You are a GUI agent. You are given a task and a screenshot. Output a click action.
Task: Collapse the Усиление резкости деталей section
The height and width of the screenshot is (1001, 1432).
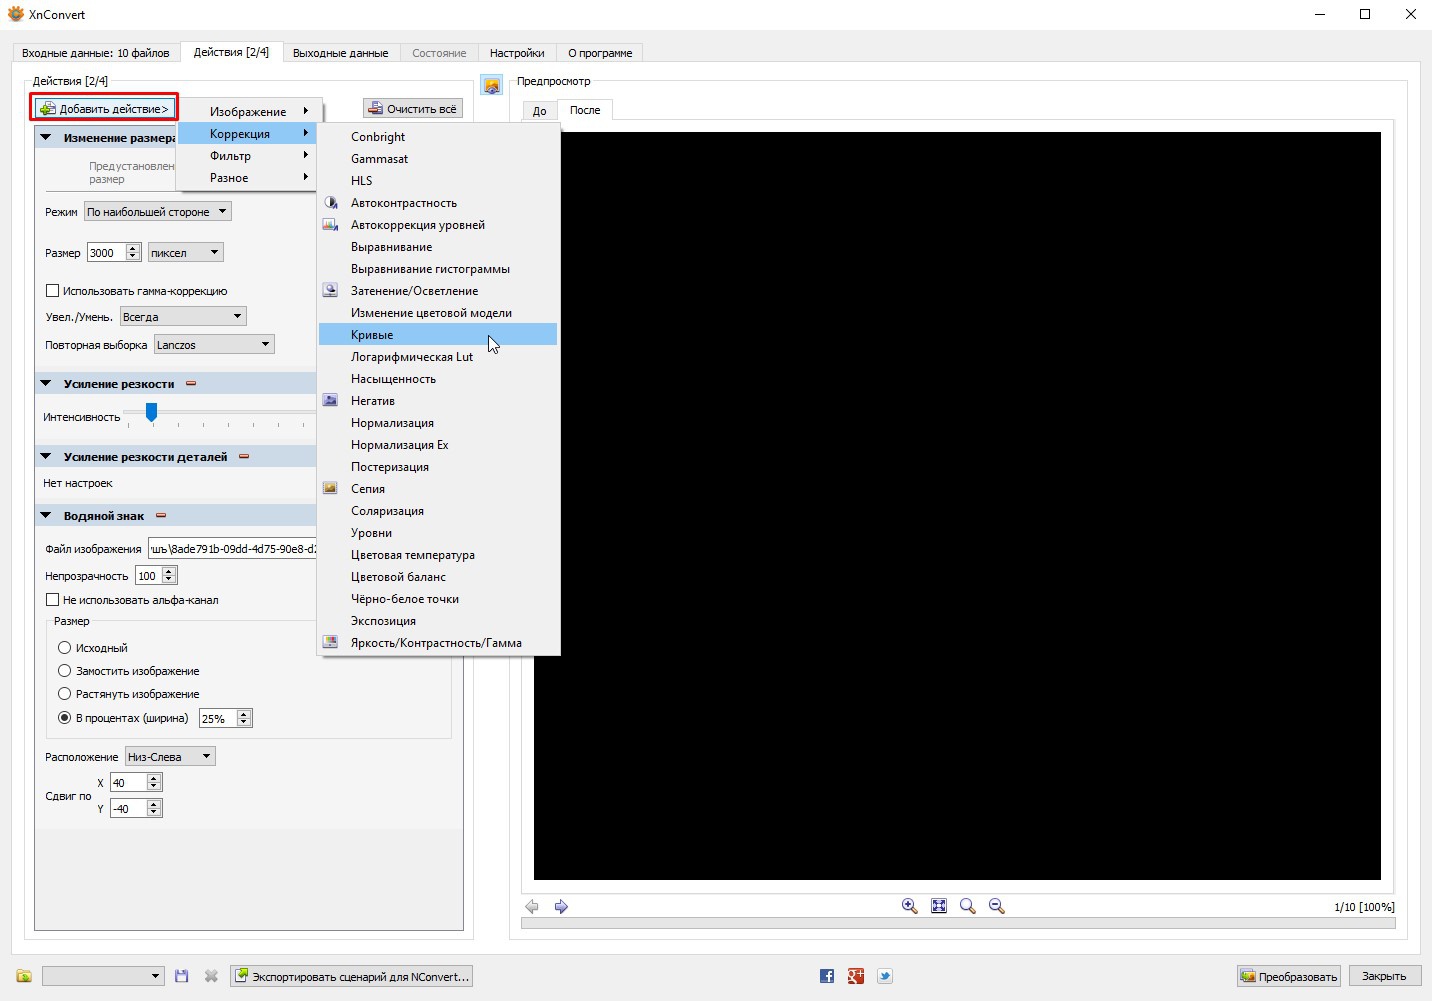click(46, 456)
